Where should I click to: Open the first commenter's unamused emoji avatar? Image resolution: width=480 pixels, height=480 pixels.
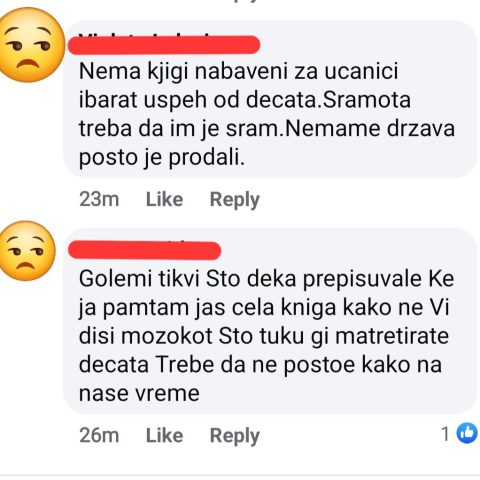point(31,44)
